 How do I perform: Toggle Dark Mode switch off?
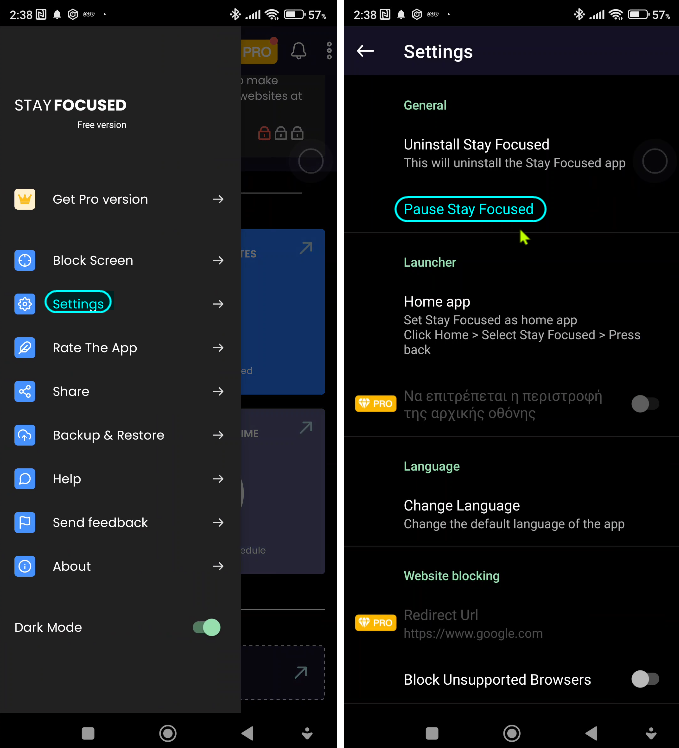coord(207,627)
